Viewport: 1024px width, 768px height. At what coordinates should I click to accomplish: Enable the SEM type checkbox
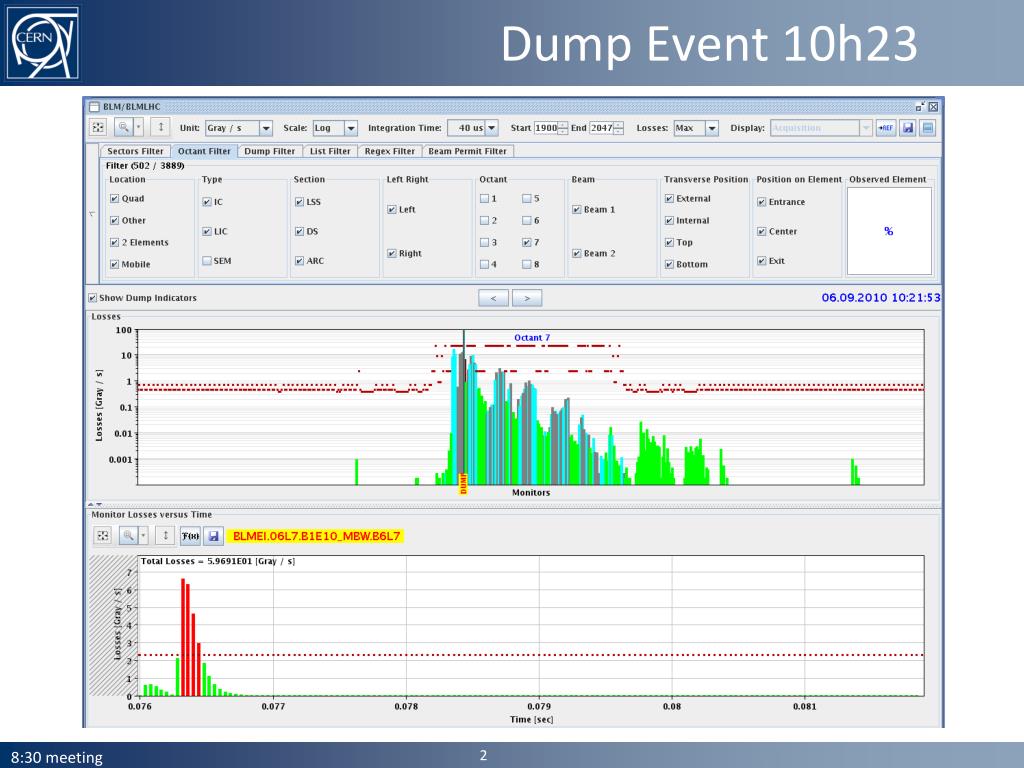tap(207, 261)
